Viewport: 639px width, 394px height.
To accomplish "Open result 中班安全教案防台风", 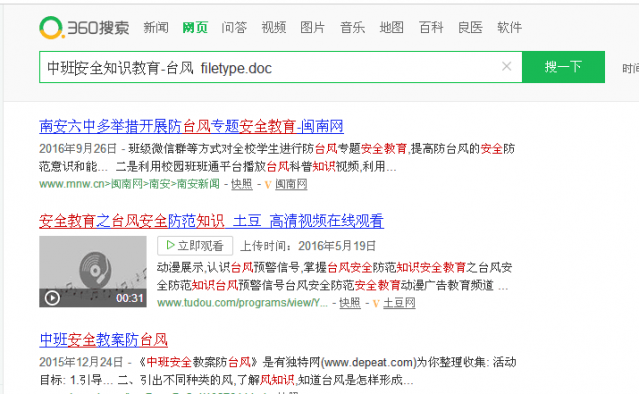I will click(x=104, y=339).
